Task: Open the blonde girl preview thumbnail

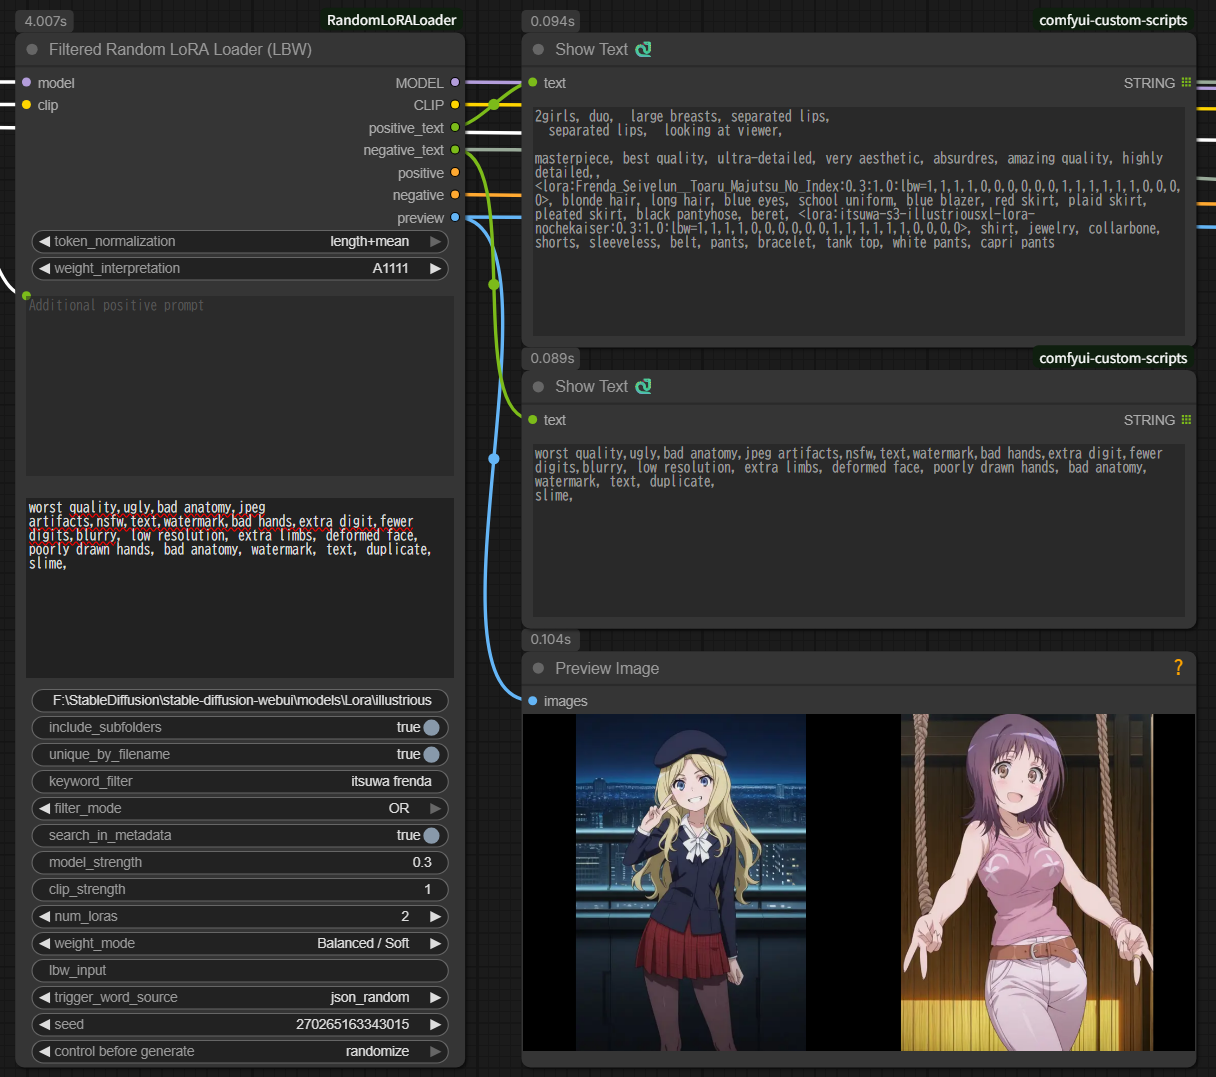Action: tap(691, 882)
